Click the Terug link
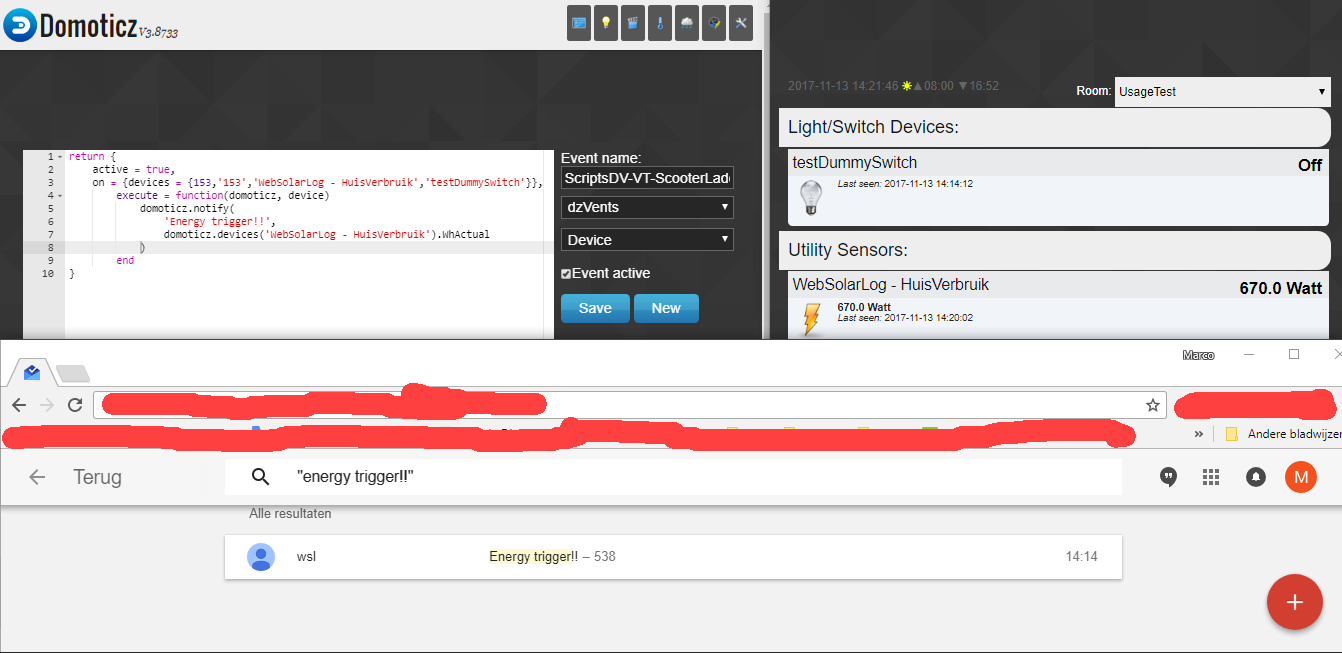The height and width of the screenshot is (653, 1342). coord(97,477)
